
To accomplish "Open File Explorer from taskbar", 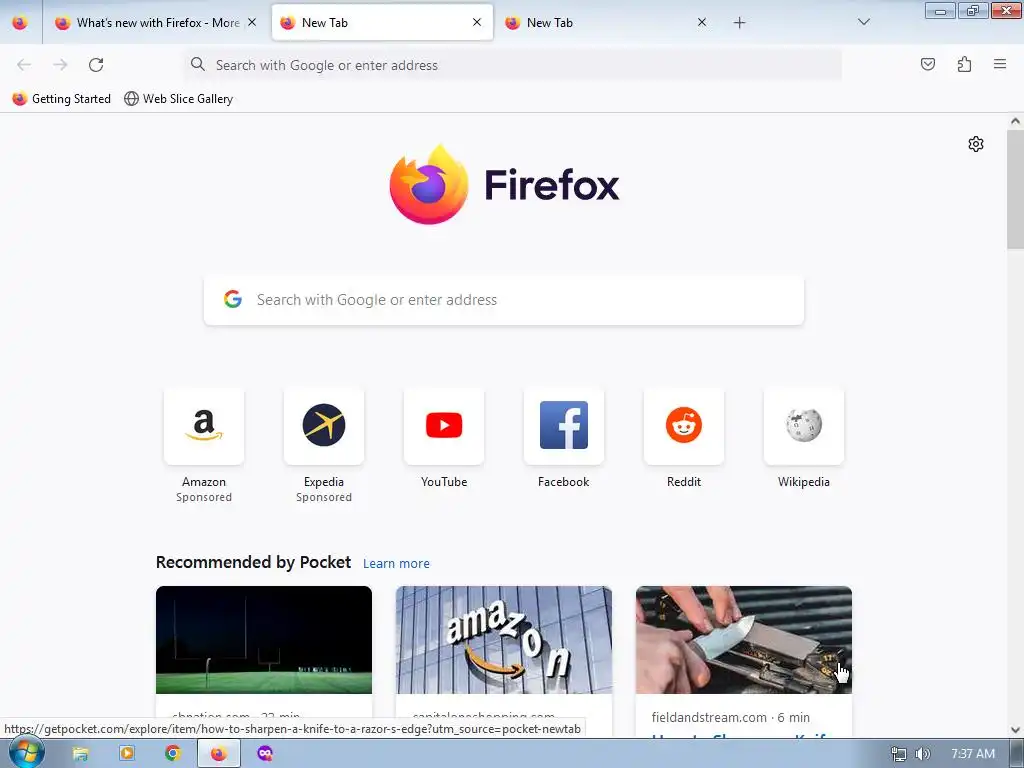I will tap(80, 754).
